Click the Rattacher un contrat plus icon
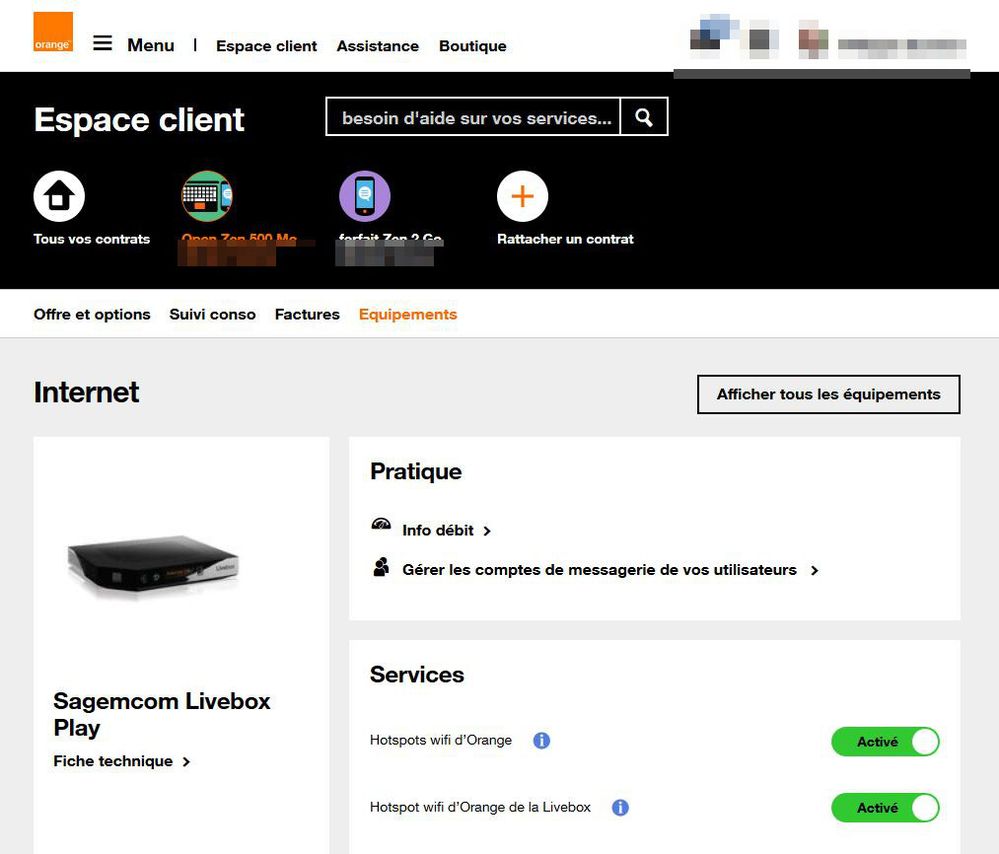 (522, 196)
